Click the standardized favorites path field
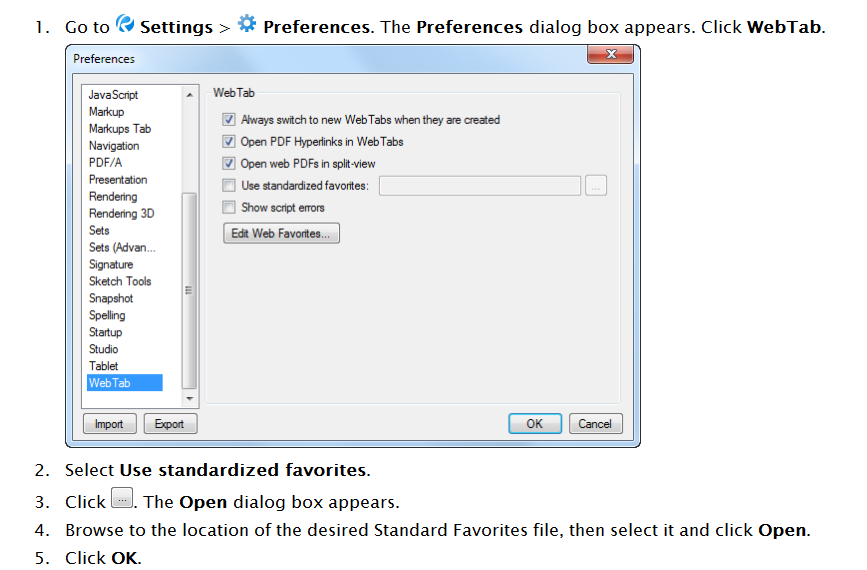Viewport: 867px width, 570px height. (x=479, y=186)
